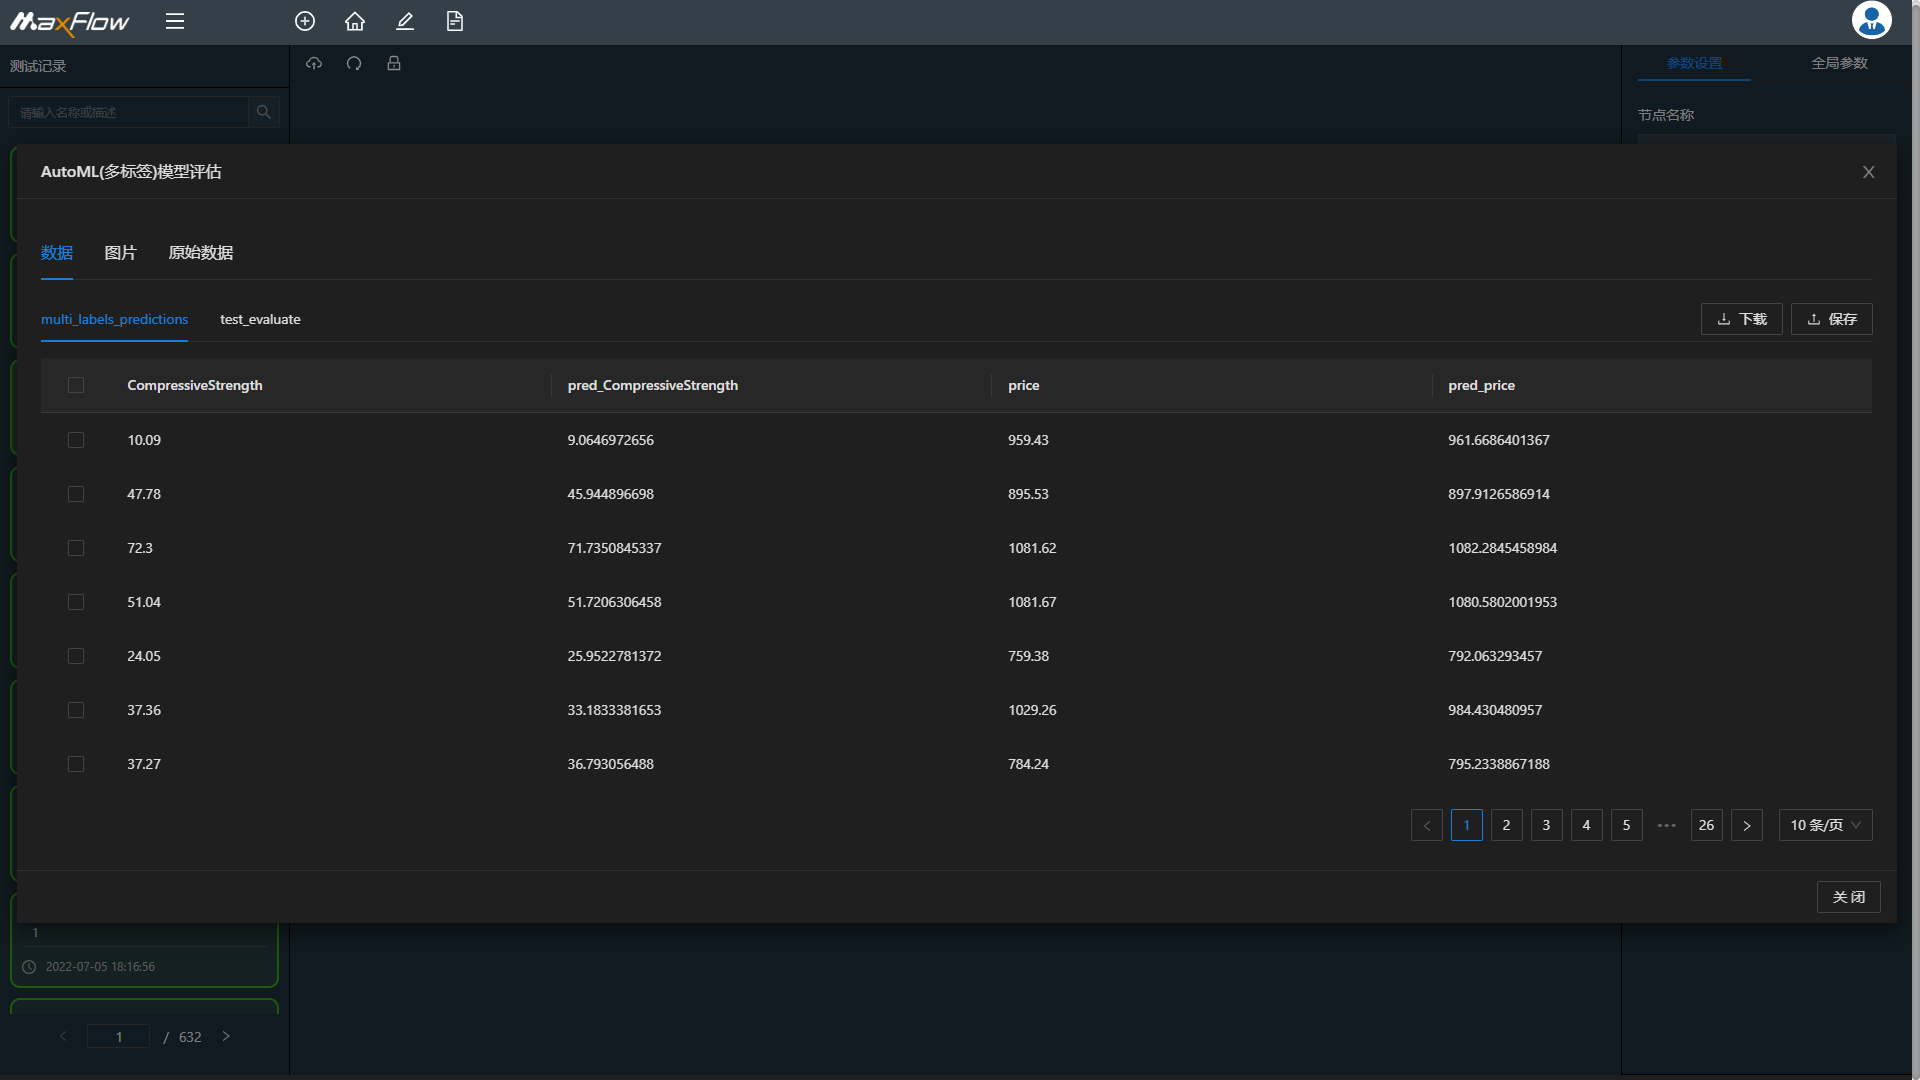Click the test record search input field
1920x1080 pixels.
click(128, 112)
